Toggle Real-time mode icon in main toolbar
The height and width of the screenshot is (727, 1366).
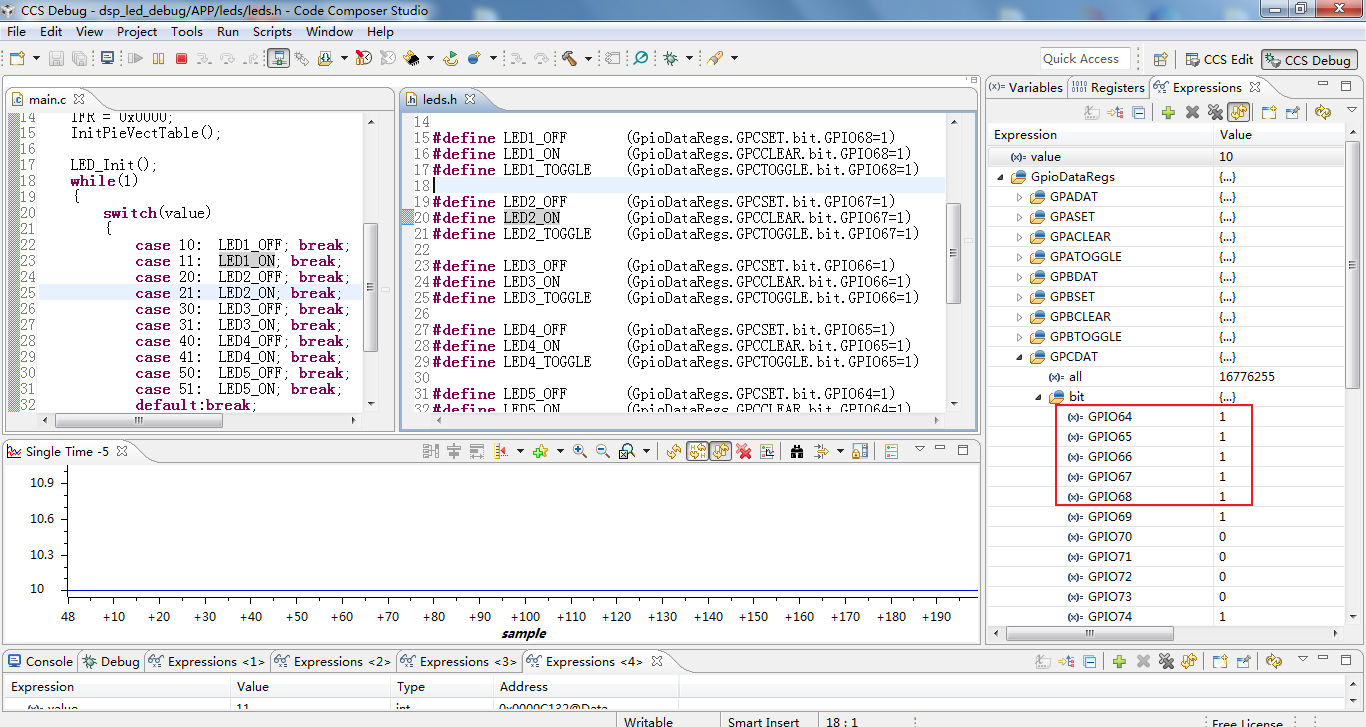(x=279, y=59)
